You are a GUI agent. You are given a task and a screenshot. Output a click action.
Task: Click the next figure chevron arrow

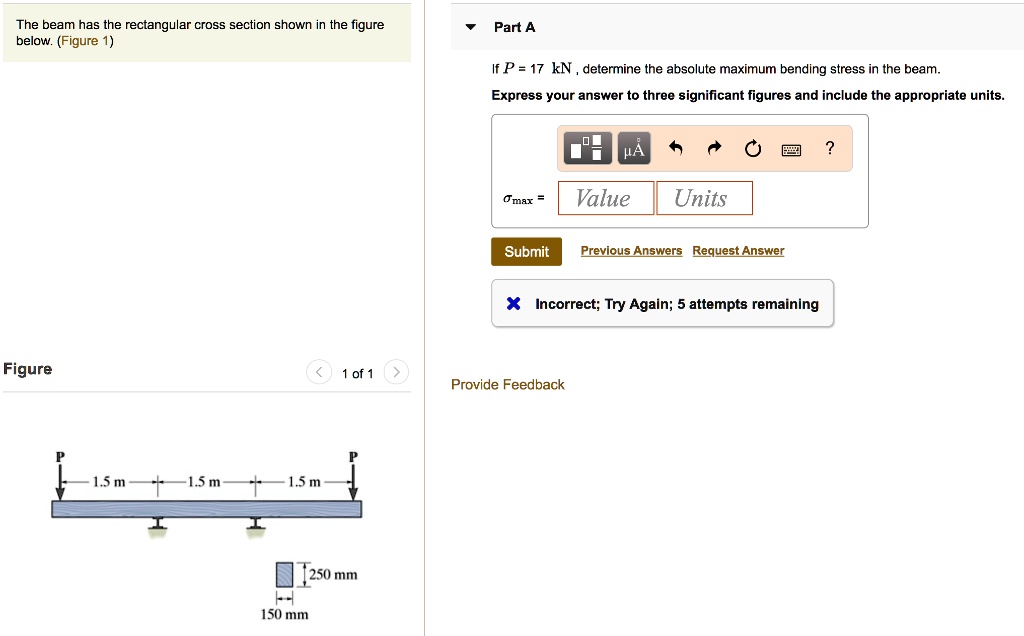(396, 372)
